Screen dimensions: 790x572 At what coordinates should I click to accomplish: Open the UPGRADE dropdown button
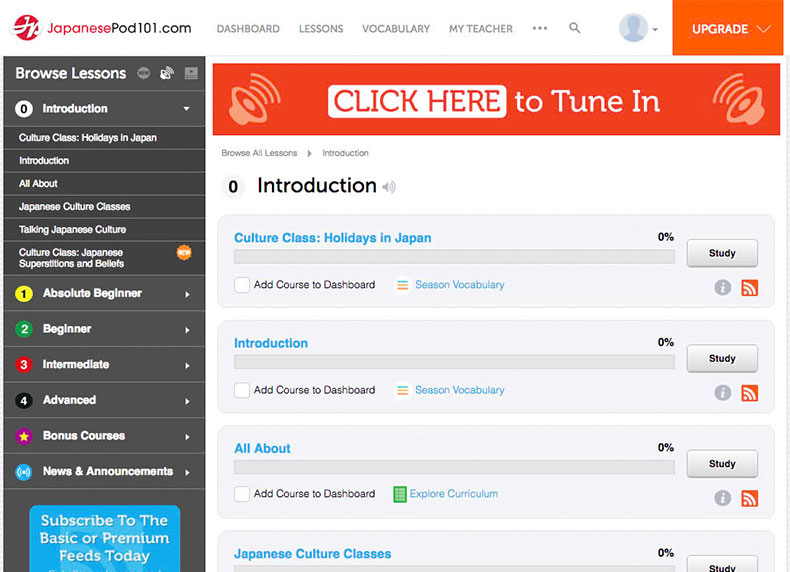[728, 28]
